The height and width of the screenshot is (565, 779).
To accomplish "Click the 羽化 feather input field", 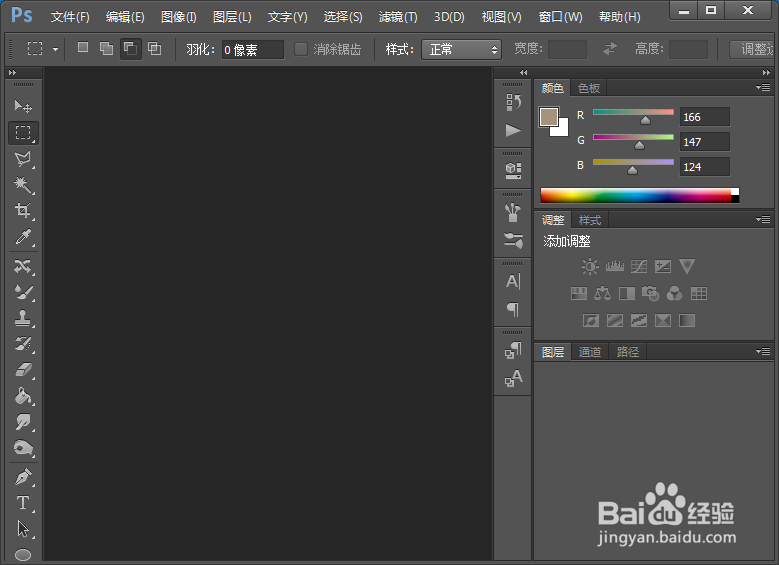I will [252, 49].
